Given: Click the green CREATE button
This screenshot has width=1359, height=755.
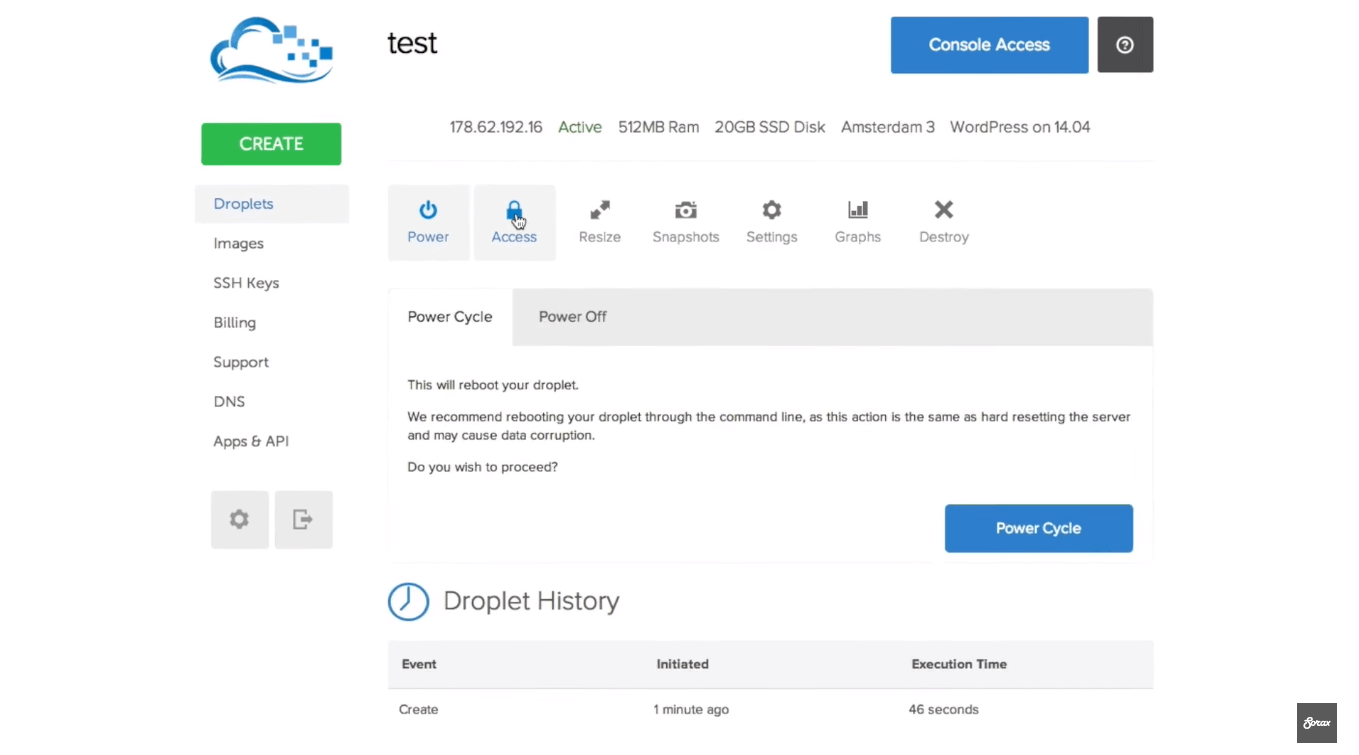Looking at the screenshot, I should [271, 144].
